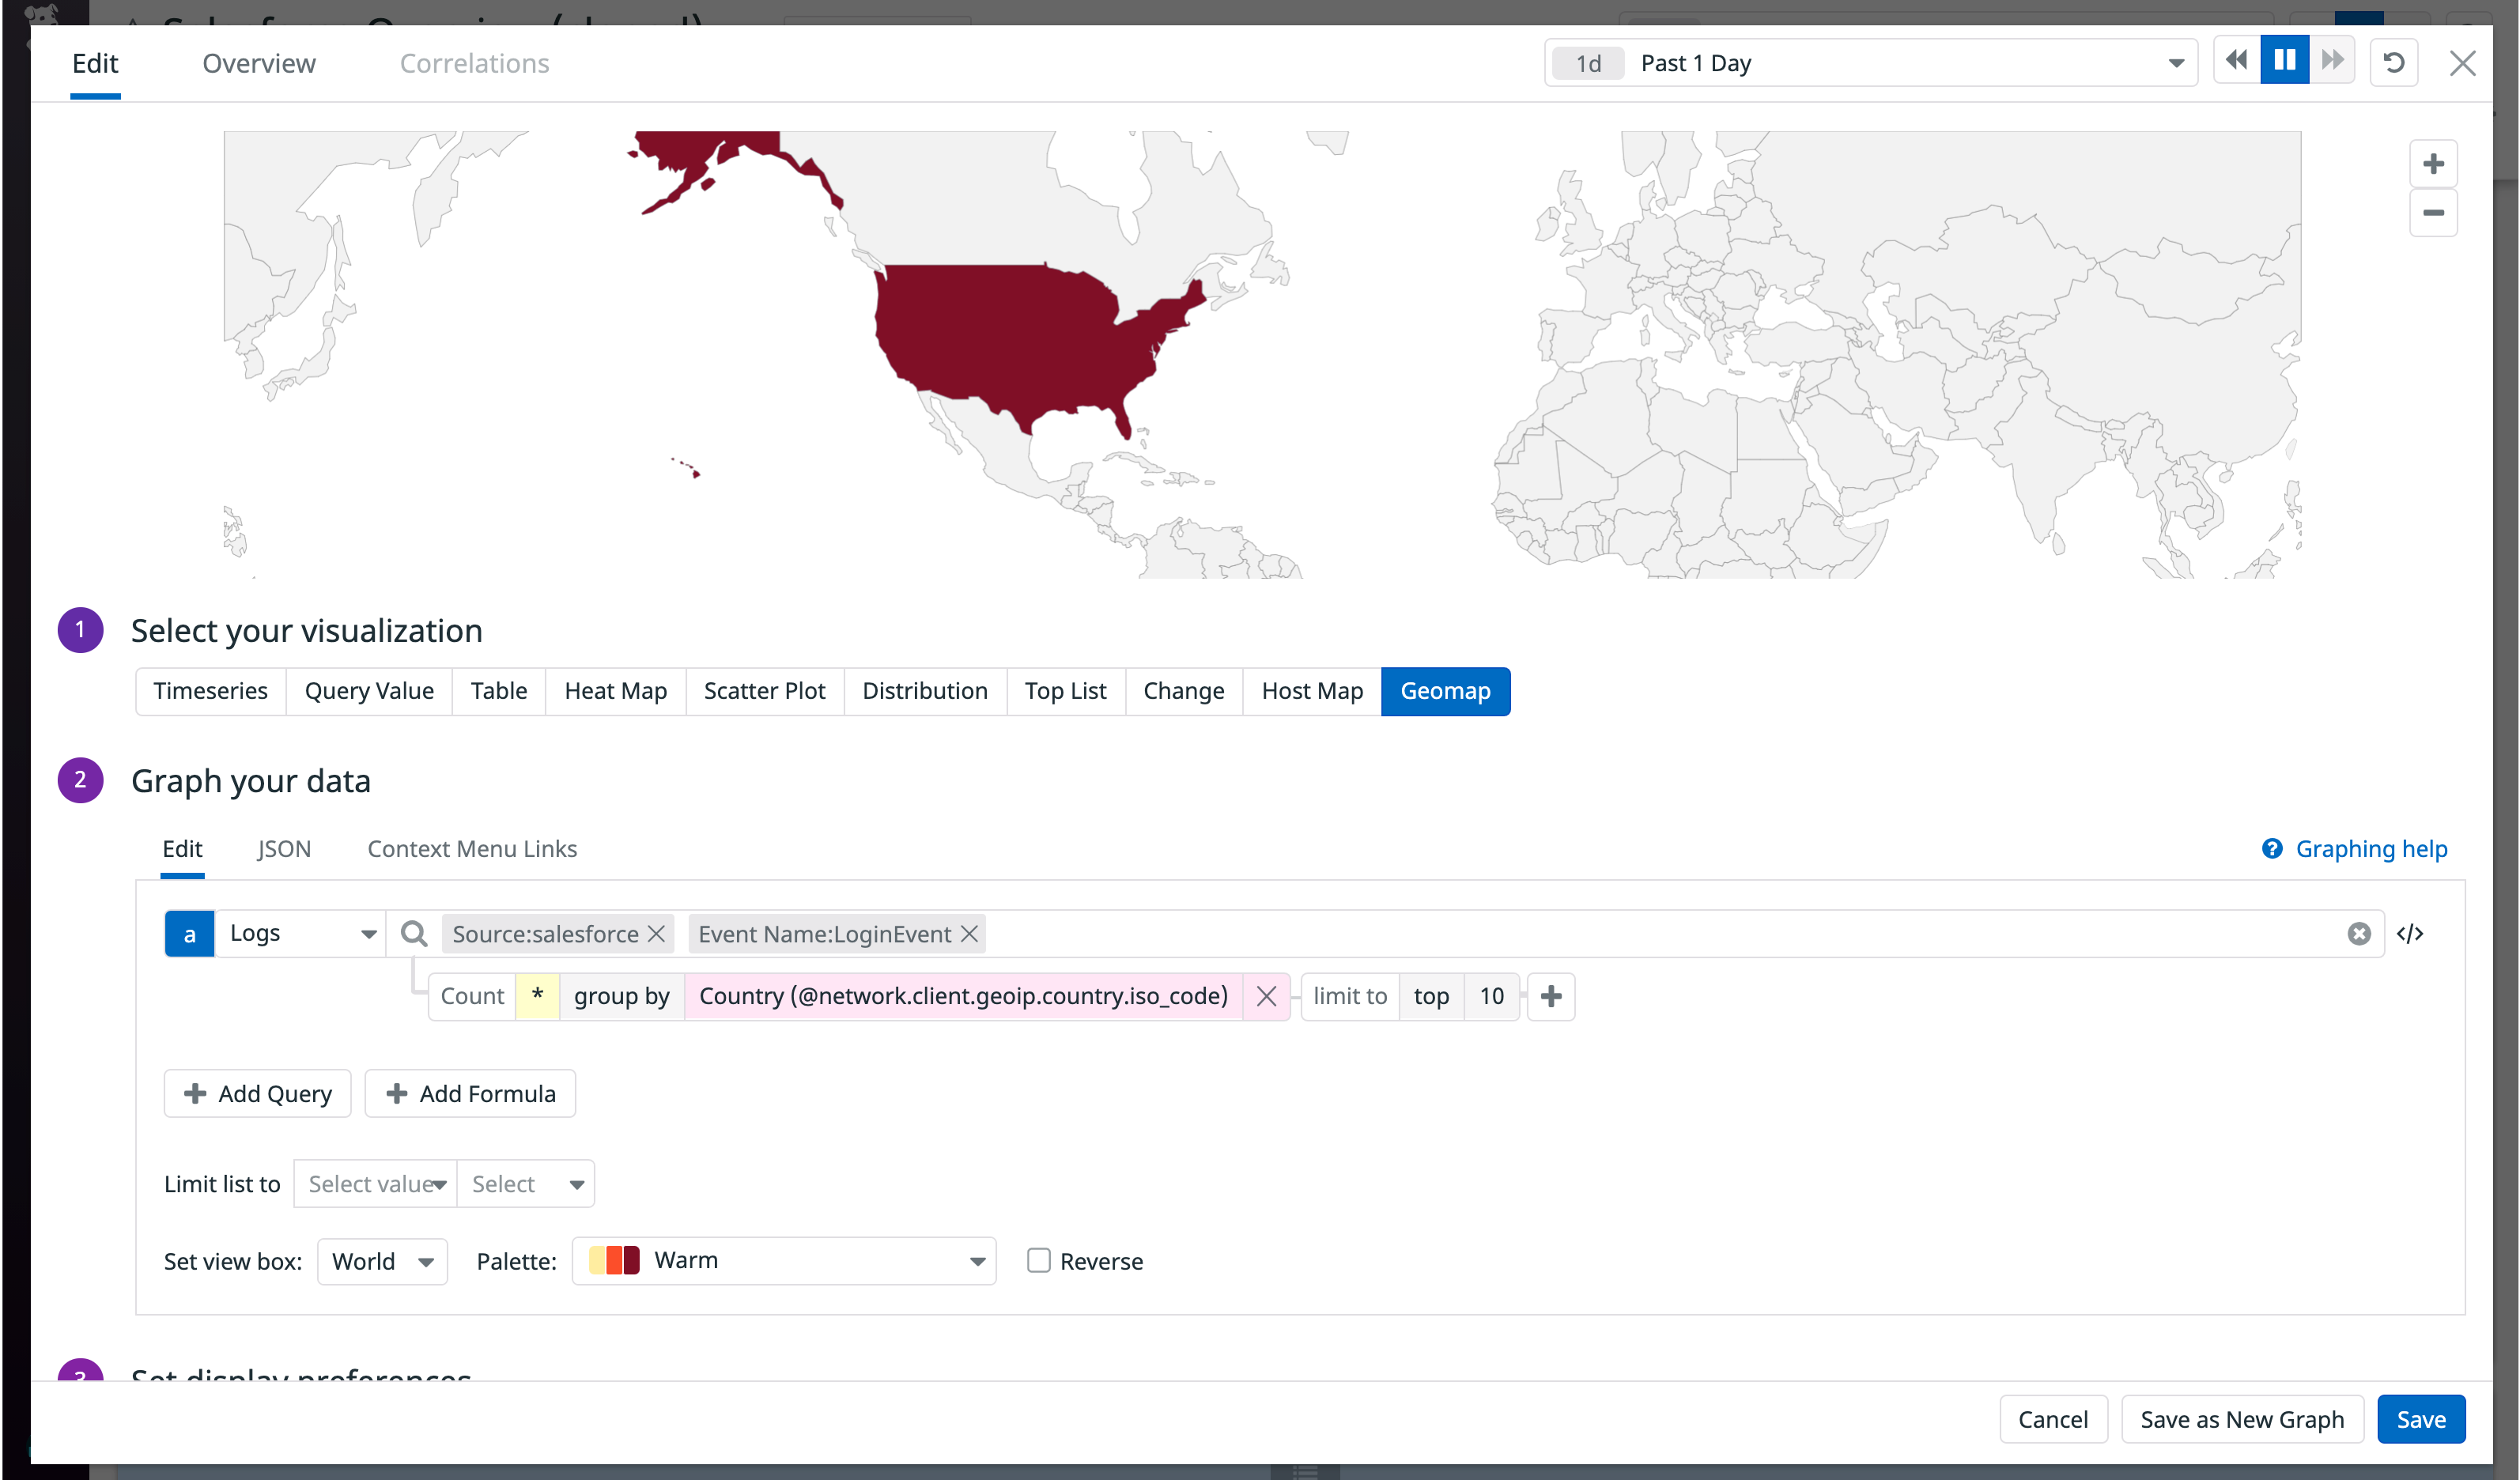
Task: Reset the time range with the restore icon
Action: click(2394, 62)
